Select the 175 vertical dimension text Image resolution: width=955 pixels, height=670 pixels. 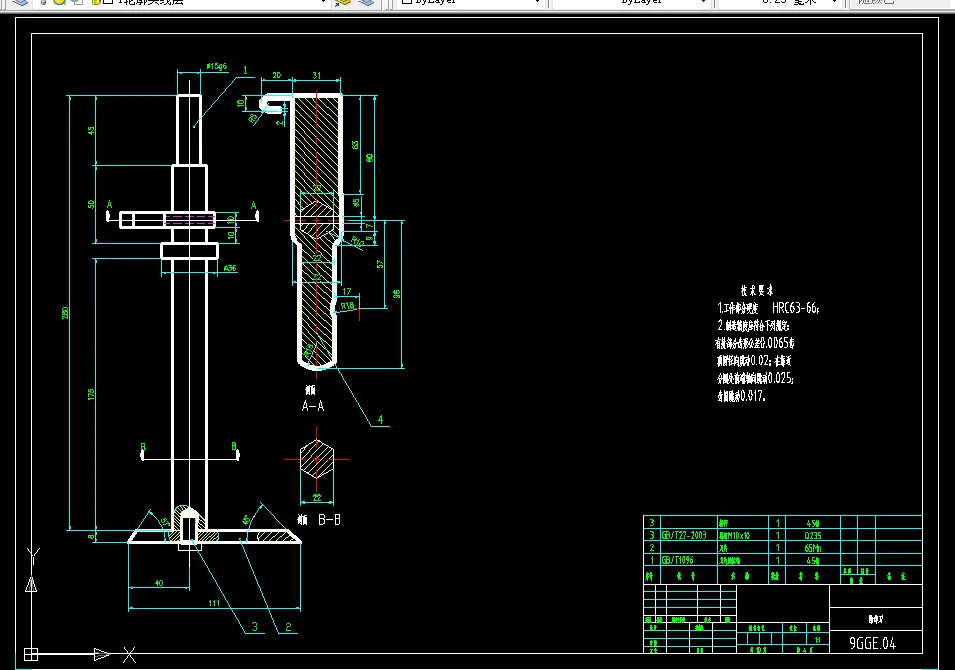91,394
